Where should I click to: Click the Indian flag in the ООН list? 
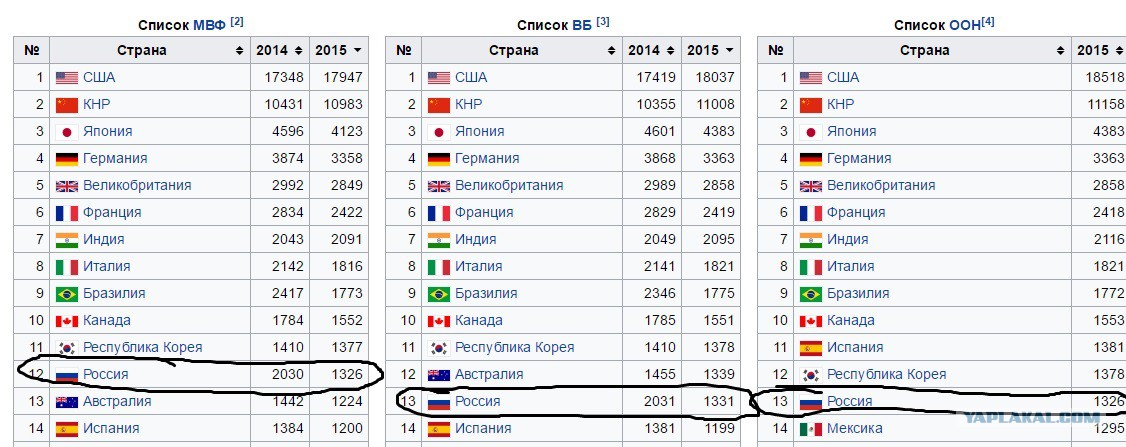811,240
